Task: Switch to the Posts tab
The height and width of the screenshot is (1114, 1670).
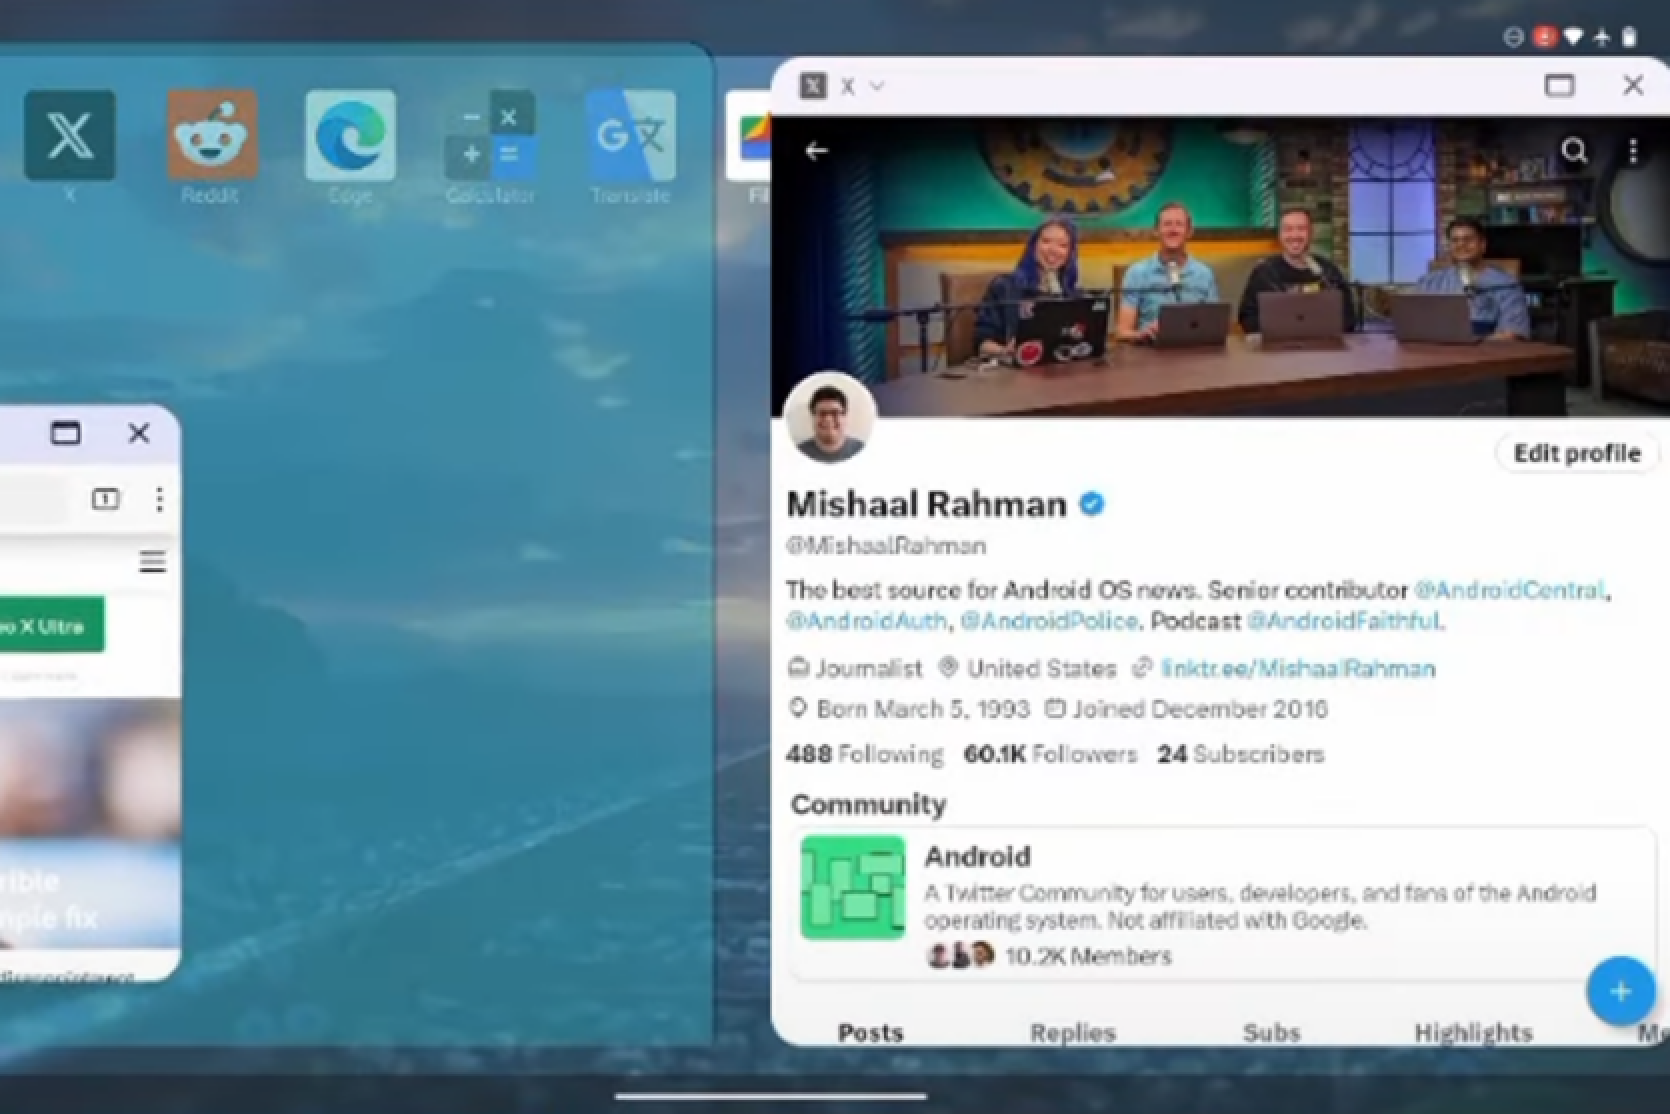Action: pyautogui.click(x=870, y=1032)
